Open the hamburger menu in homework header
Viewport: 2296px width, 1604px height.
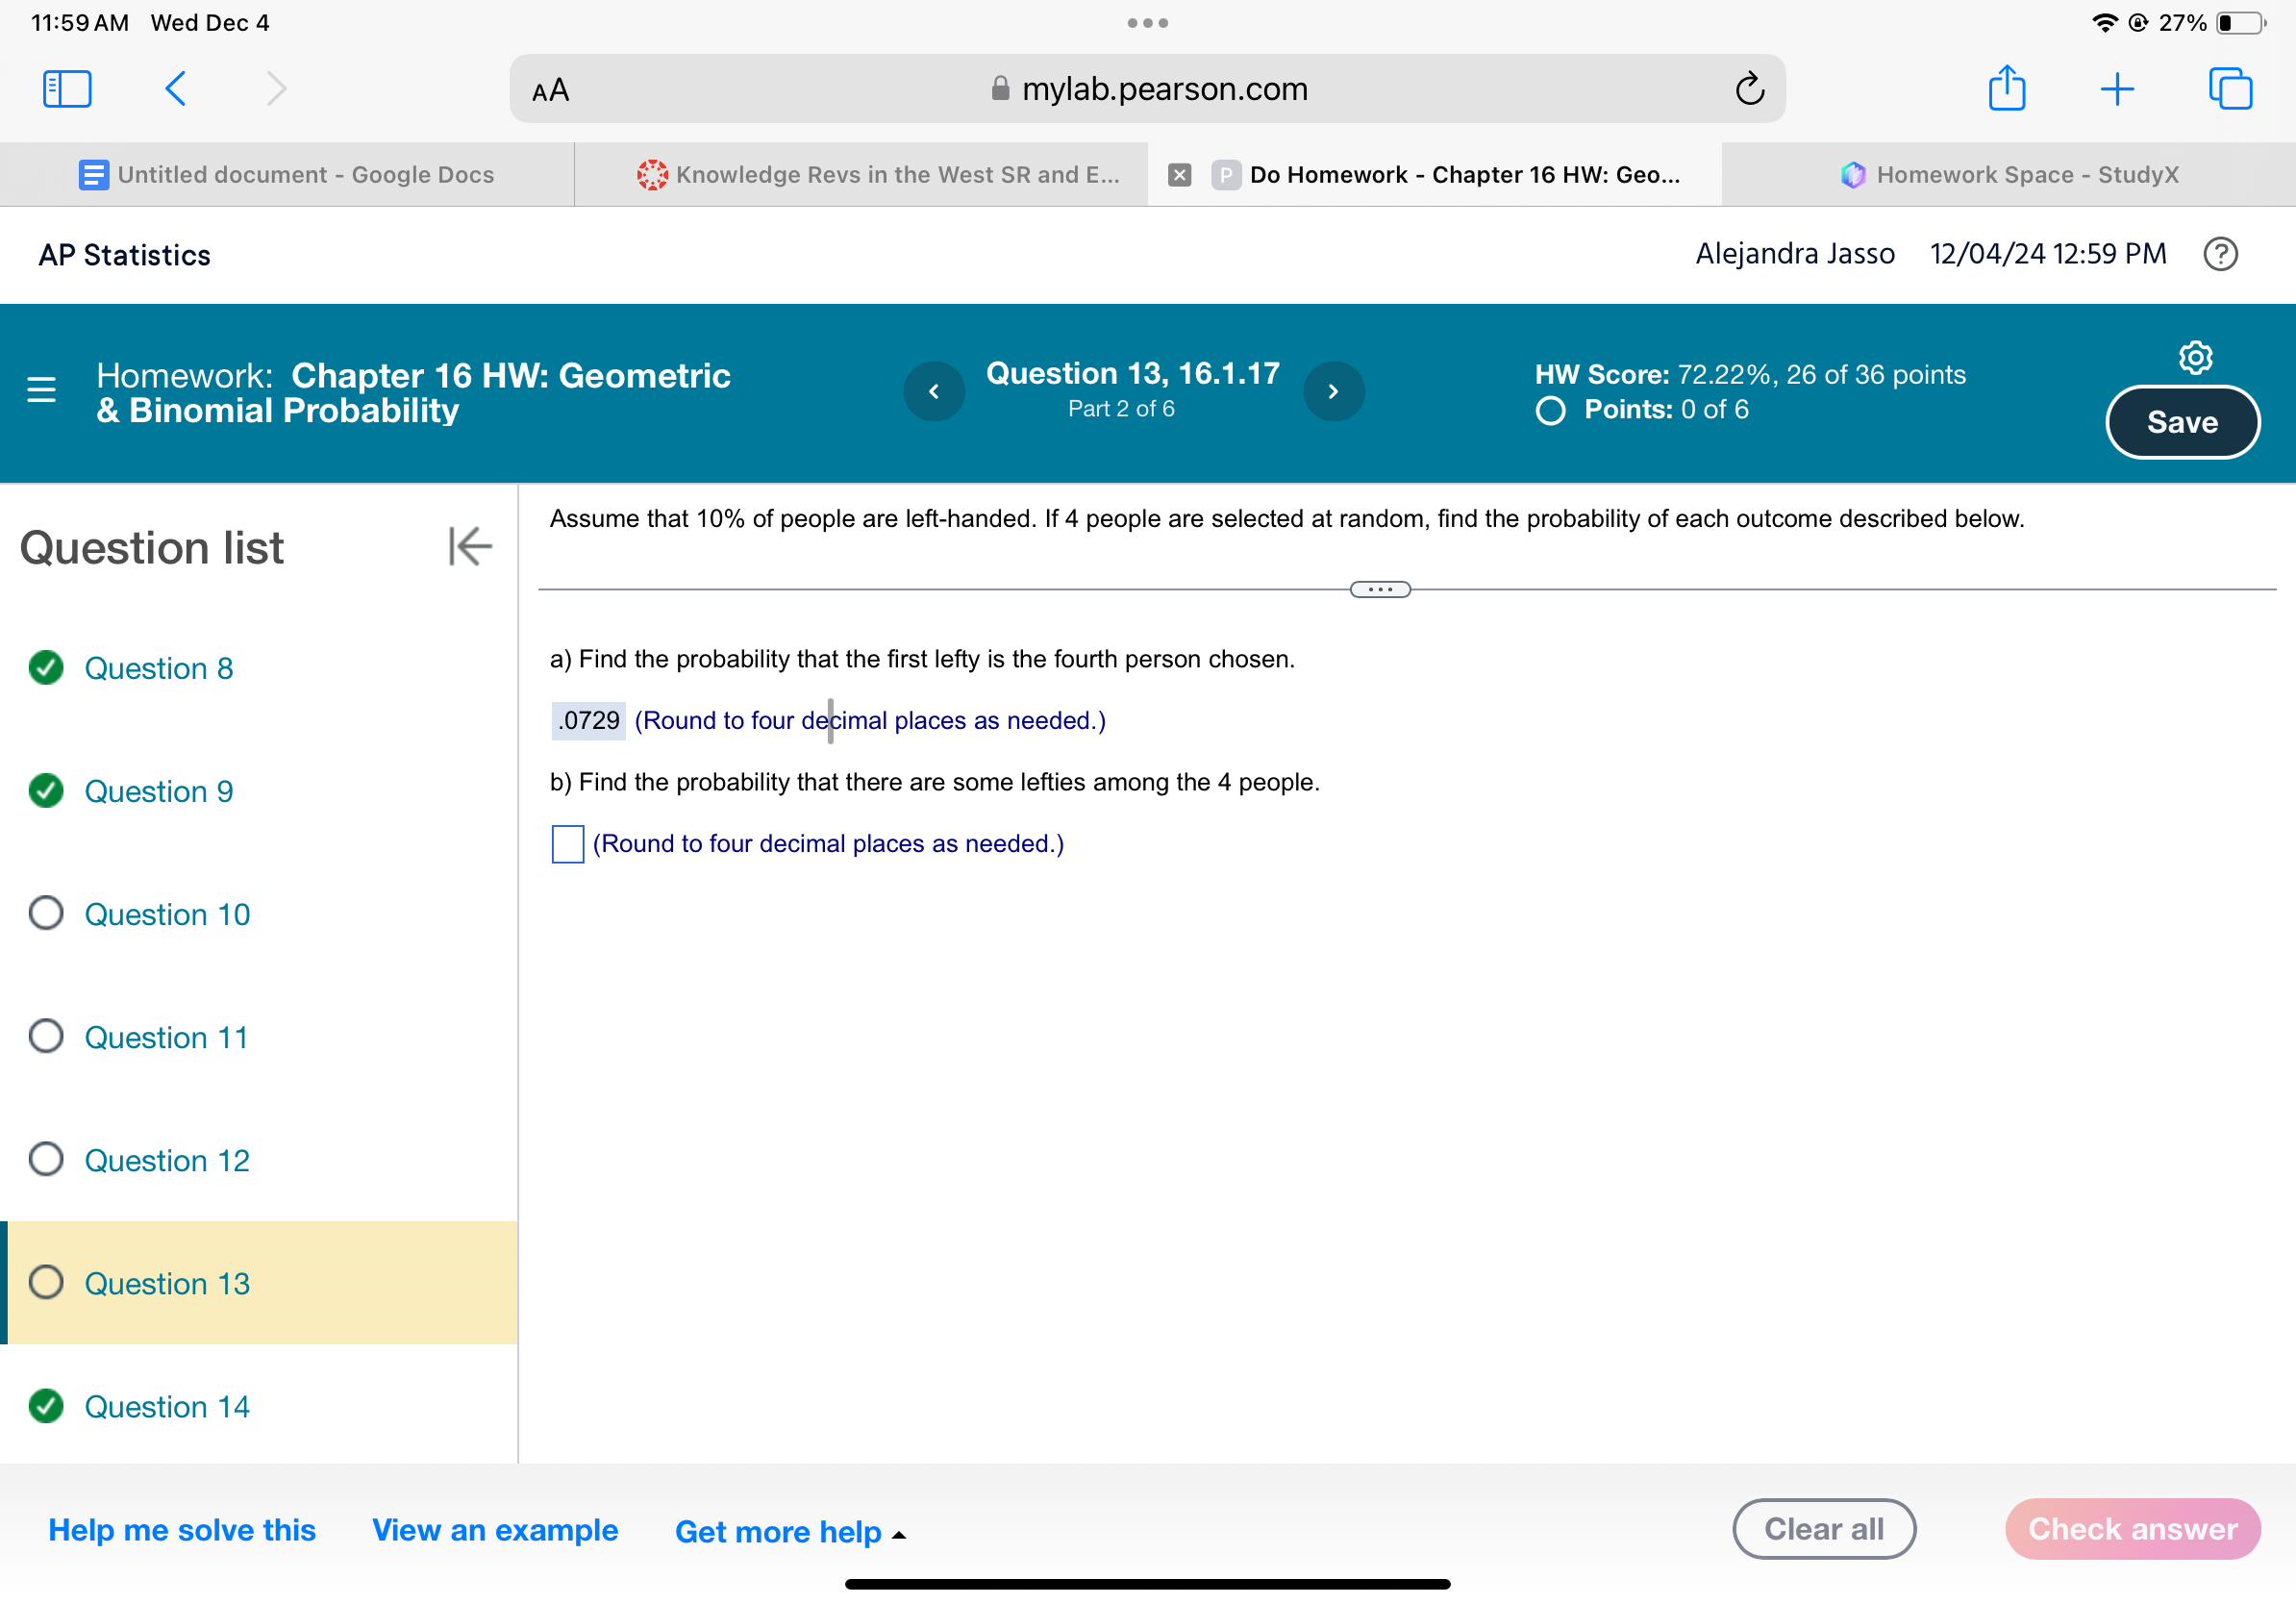tap(41, 389)
